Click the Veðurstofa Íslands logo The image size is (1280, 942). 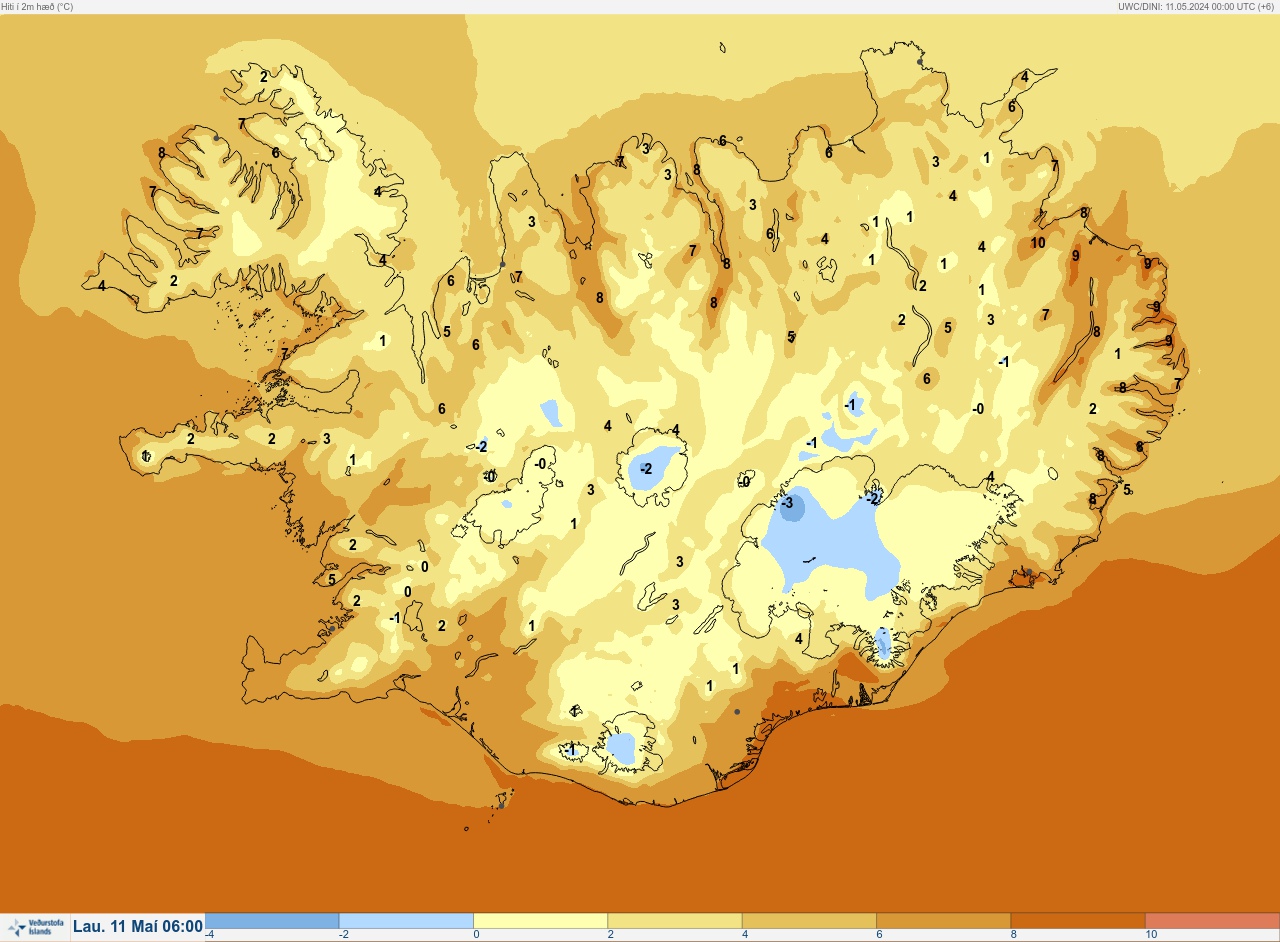point(34,927)
